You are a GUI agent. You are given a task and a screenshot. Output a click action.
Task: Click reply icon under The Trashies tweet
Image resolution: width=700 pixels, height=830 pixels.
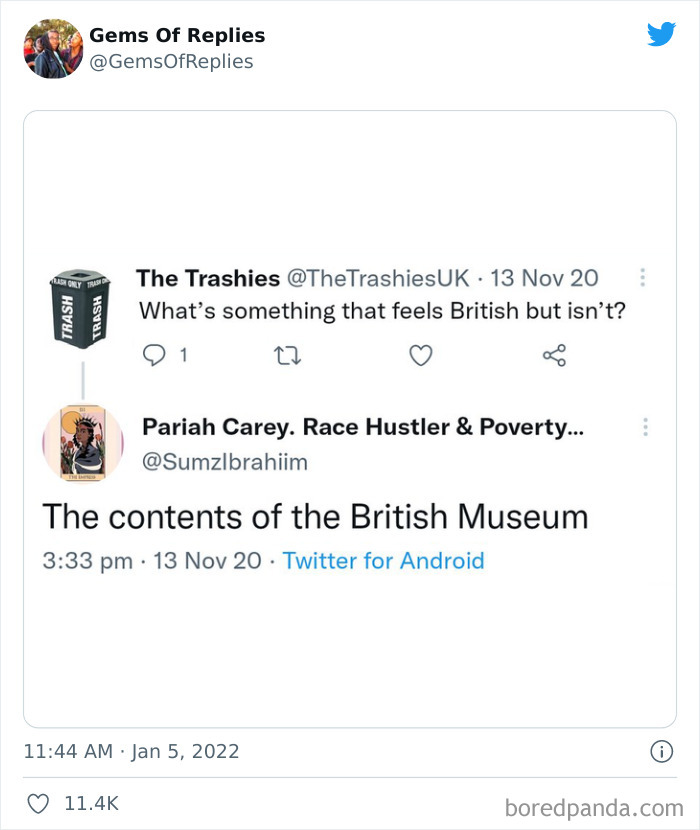[x=154, y=355]
